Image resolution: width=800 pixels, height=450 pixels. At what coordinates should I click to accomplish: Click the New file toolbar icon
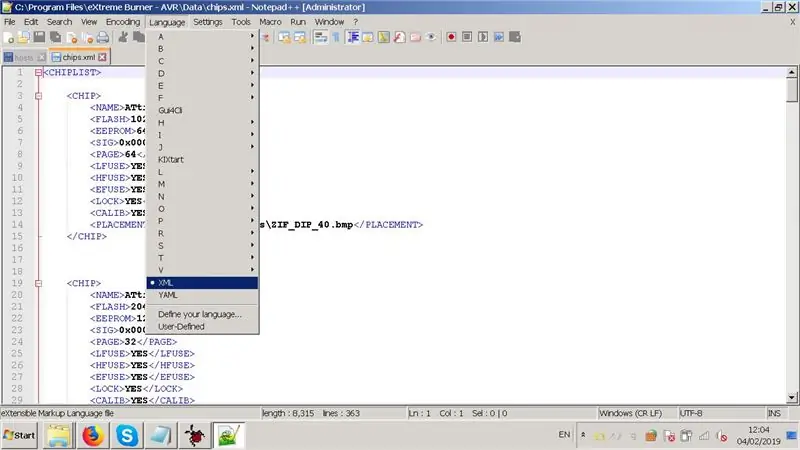(x=9, y=37)
